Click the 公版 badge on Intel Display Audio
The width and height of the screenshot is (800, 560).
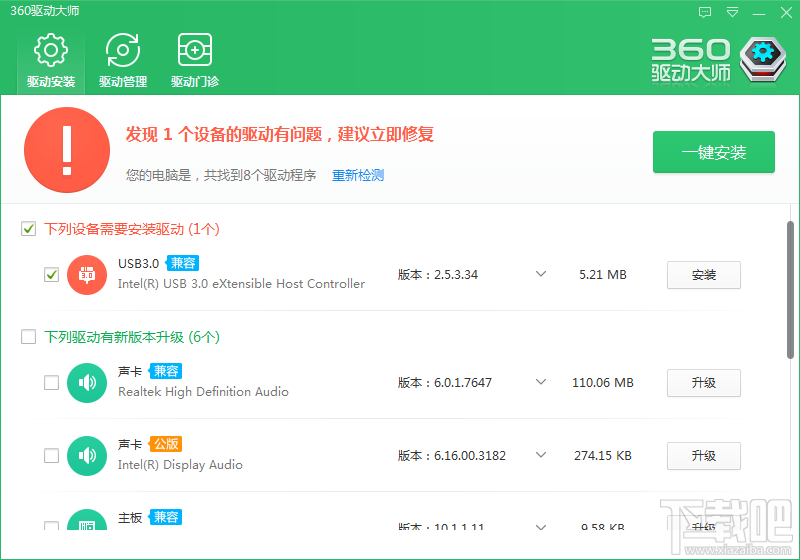point(166,444)
